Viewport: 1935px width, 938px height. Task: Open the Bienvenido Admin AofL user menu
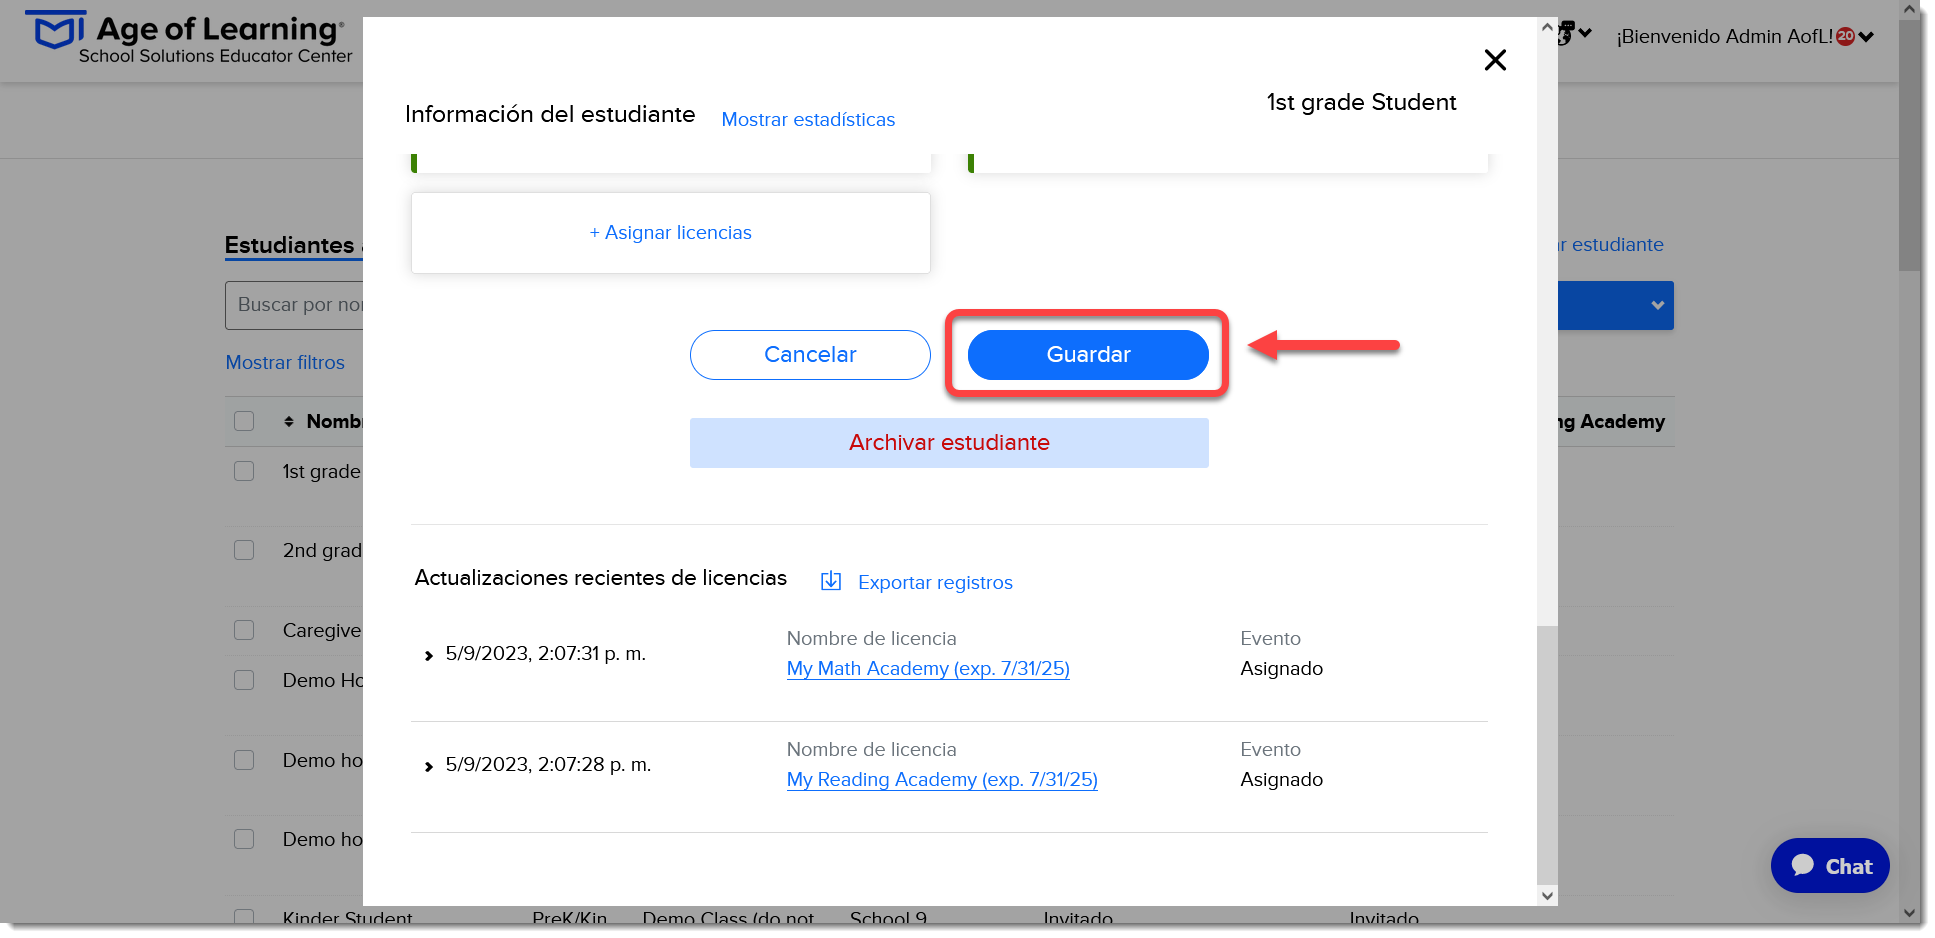point(1745,37)
